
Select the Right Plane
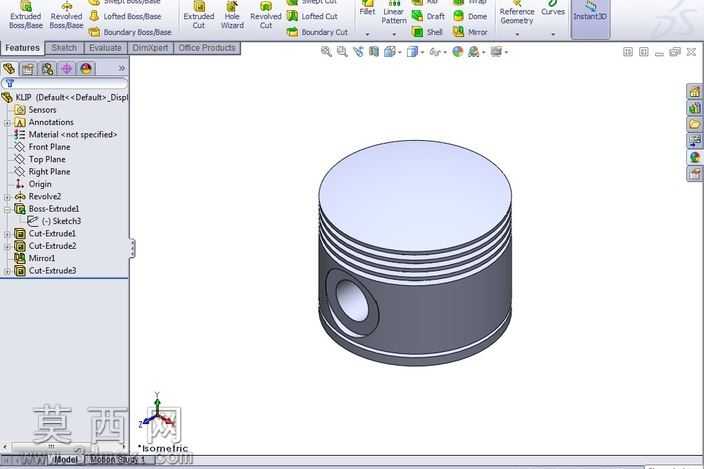(42, 172)
